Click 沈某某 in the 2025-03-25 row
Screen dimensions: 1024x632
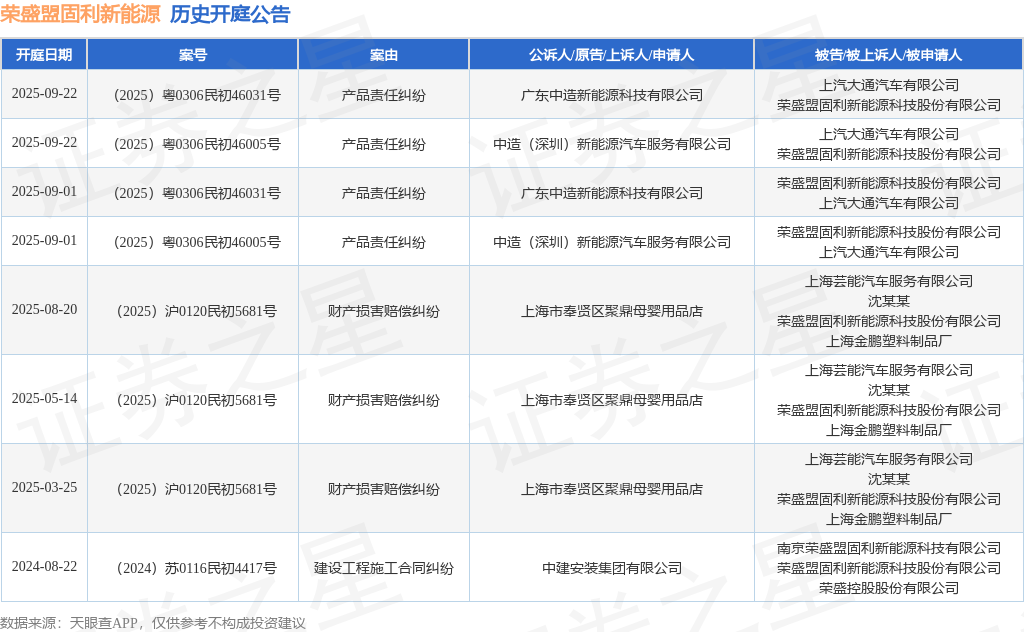[x=888, y=479]
